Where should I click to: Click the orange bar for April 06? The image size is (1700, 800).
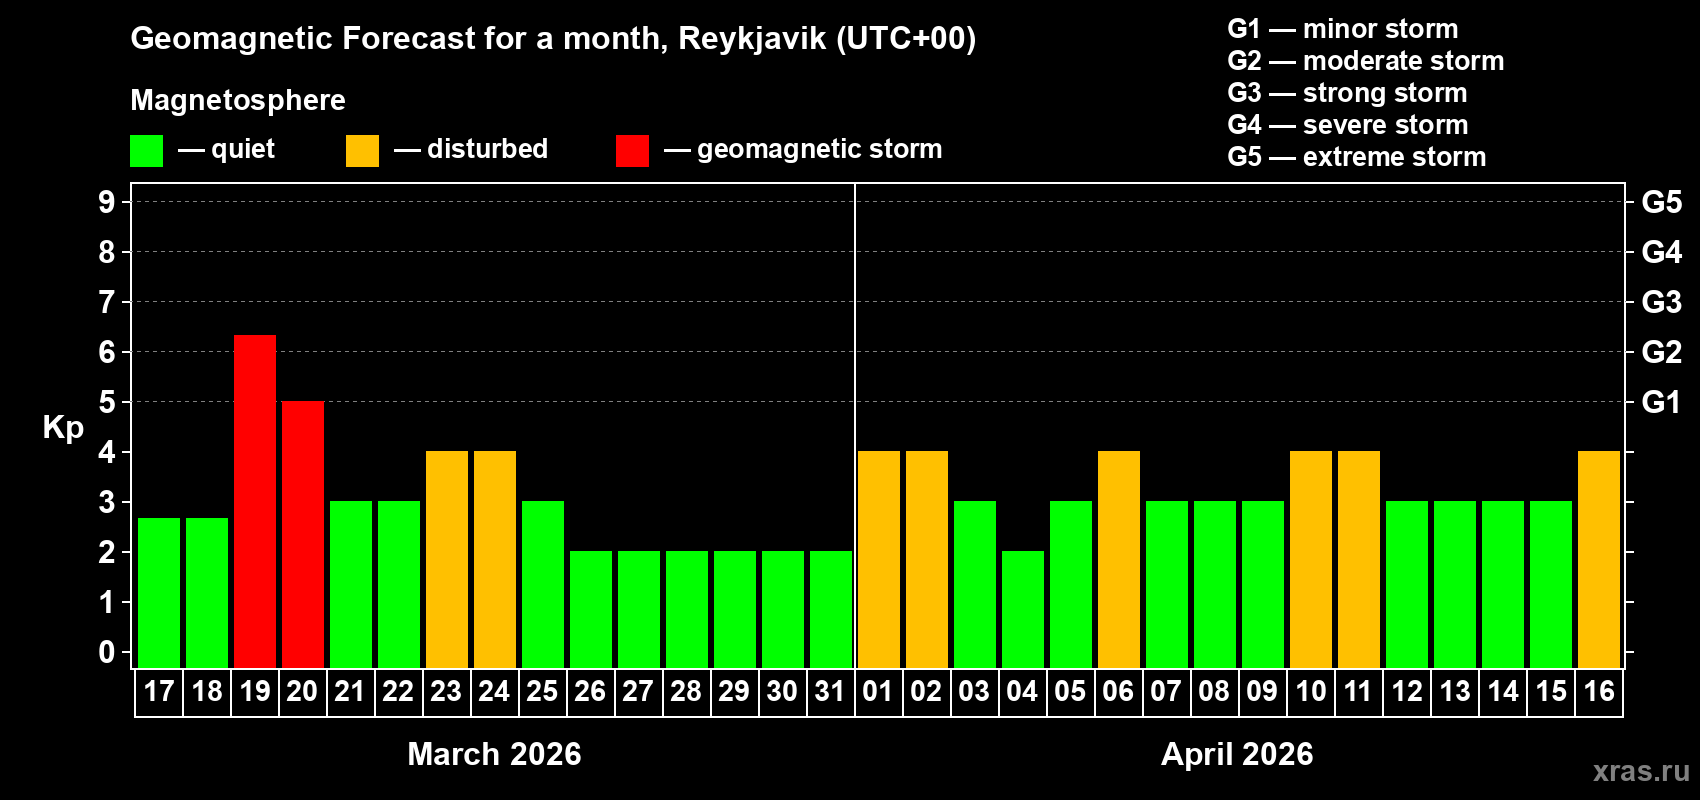coord(1119,559)
